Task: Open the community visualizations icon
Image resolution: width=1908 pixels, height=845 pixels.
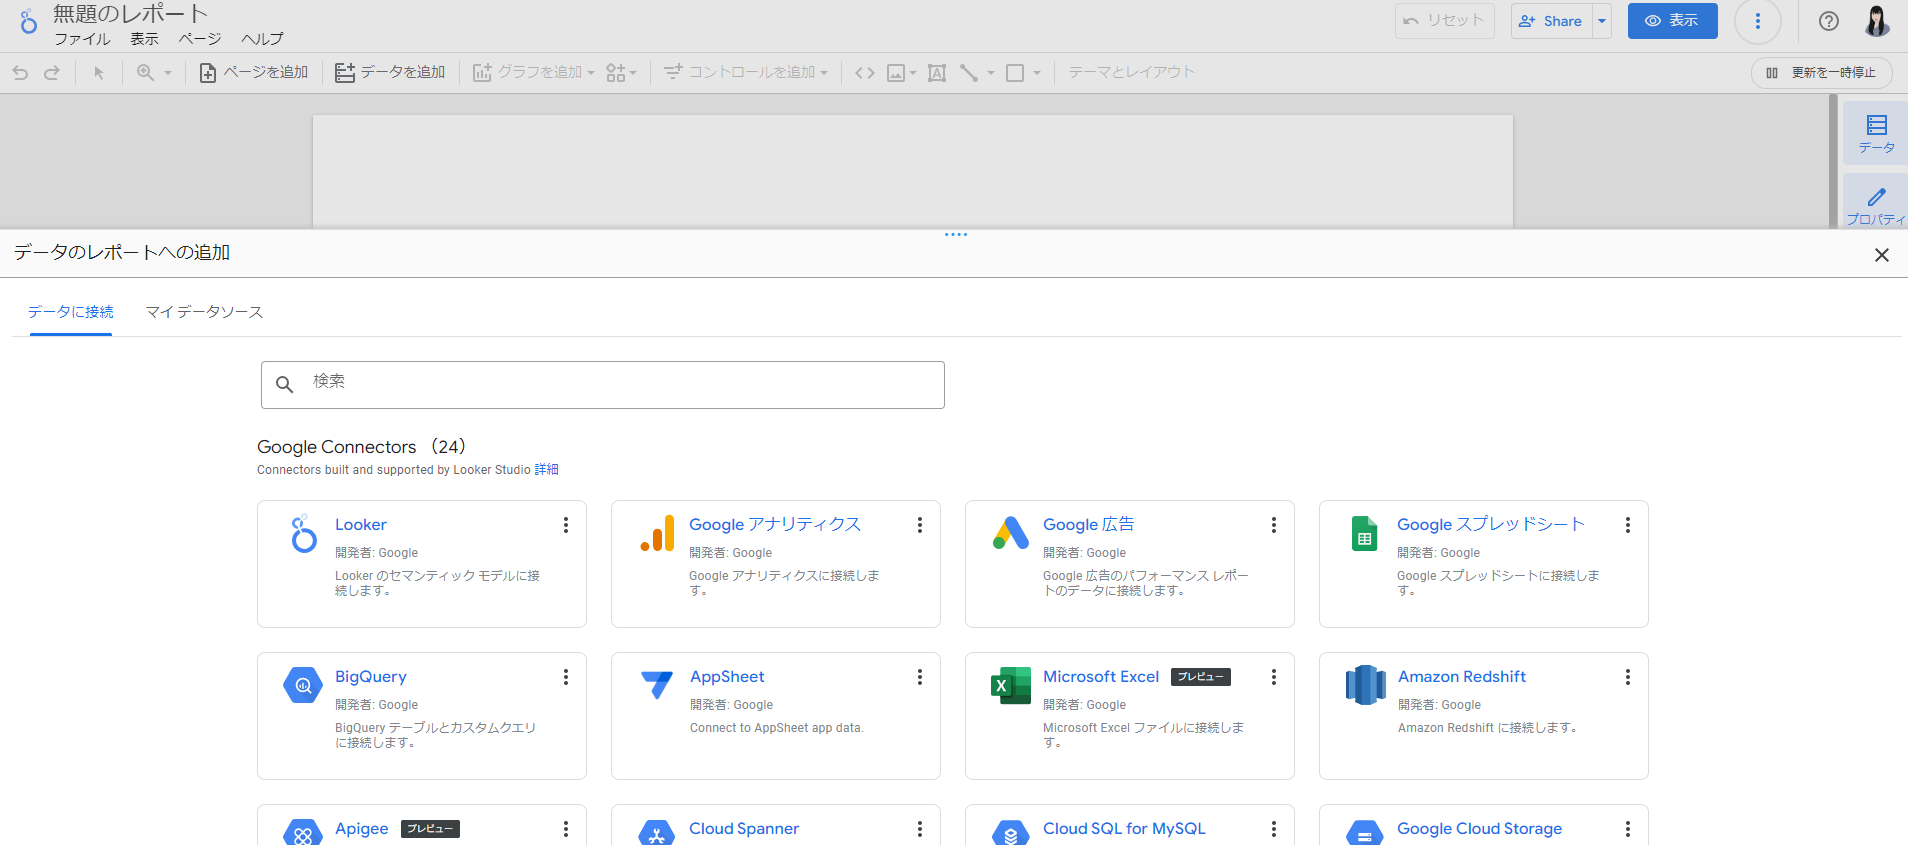Action: coord(616,73)
